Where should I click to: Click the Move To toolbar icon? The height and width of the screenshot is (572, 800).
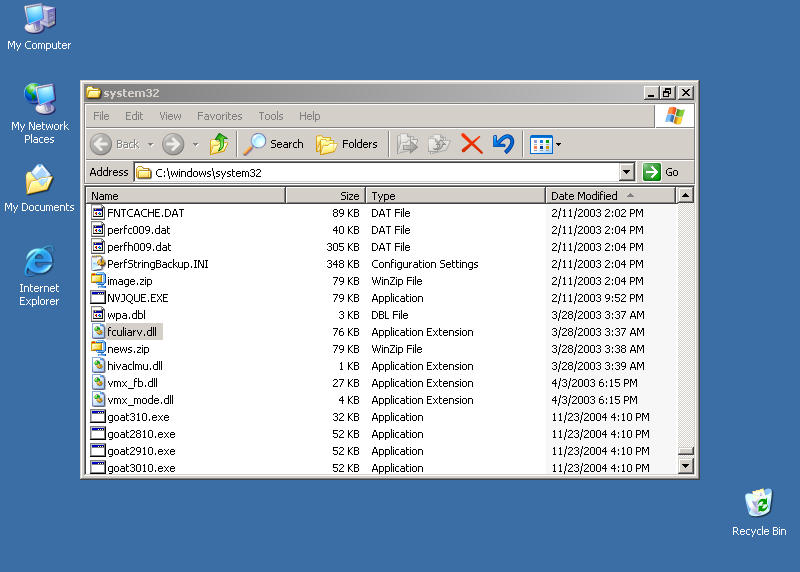407,144
